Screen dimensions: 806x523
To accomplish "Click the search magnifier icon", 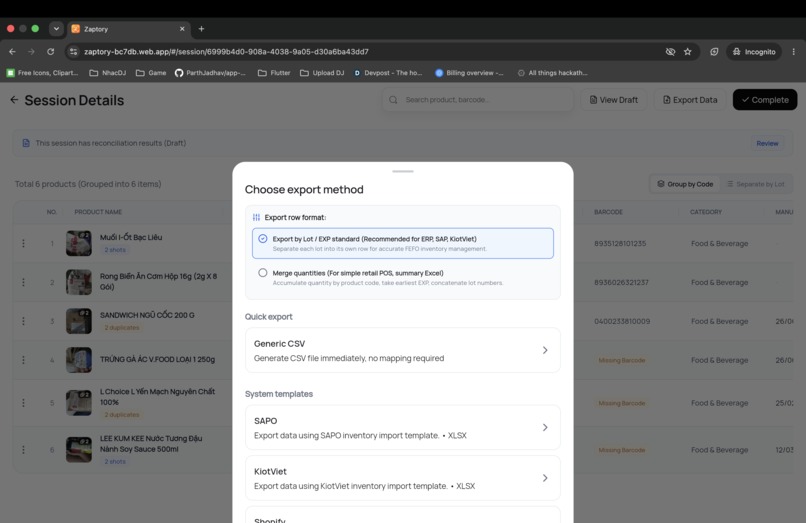I will point(393,100).
